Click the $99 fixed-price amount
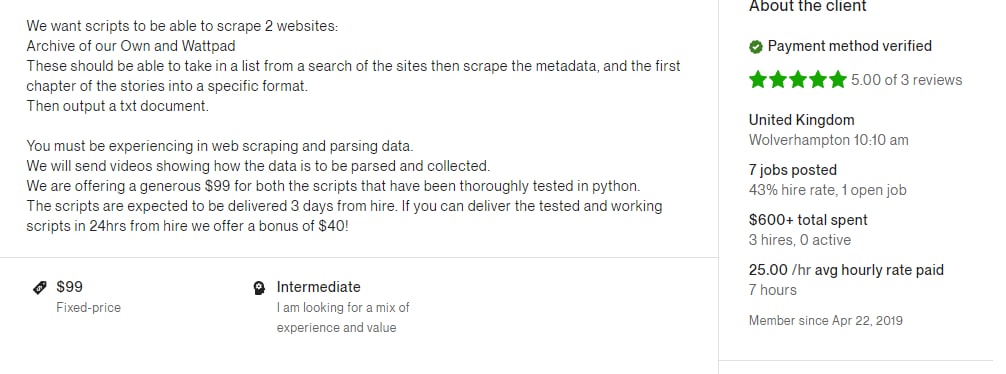 [69, 287]
